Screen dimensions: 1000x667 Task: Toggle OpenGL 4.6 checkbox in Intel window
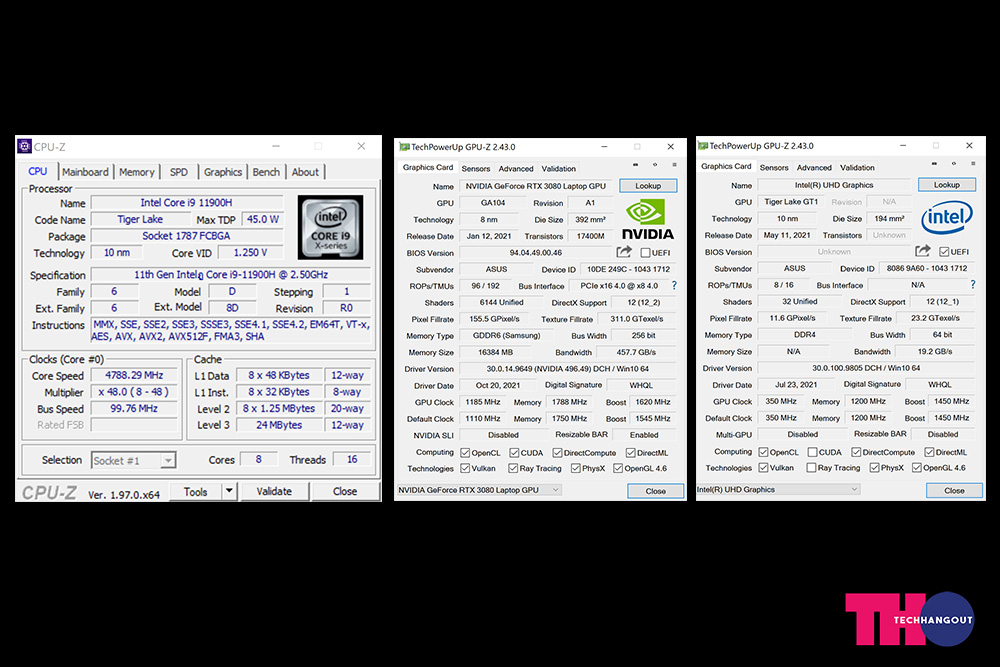(x=916, y=467)
